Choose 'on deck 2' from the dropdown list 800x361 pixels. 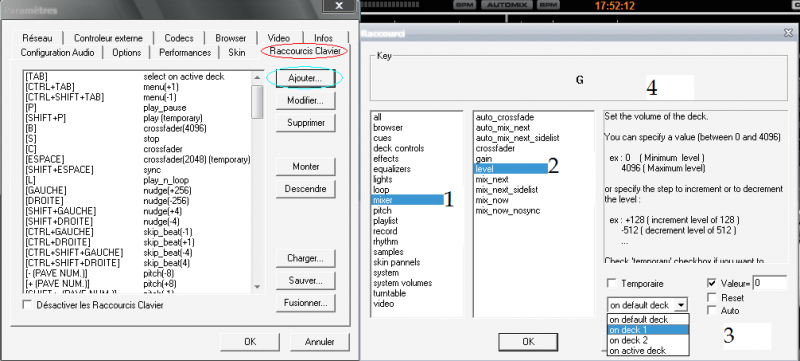pyautogui.click(x=648, y=340)
